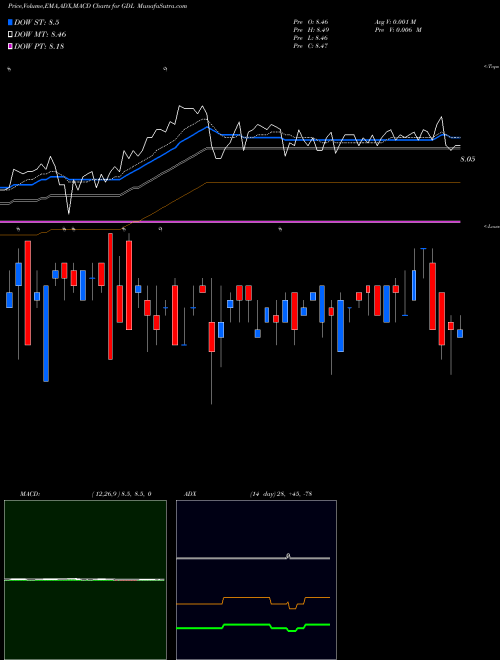Viewport: 500px width, 660px height.
Task: Click the 'DOW ST: 8.5' legend text
Action: pyautogui.click(x=39, y=22)
